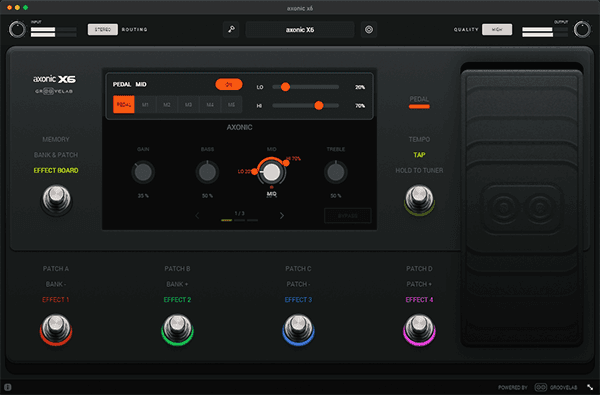
Task: Go to previous parameter page arrow
Action: pos(197,215)
